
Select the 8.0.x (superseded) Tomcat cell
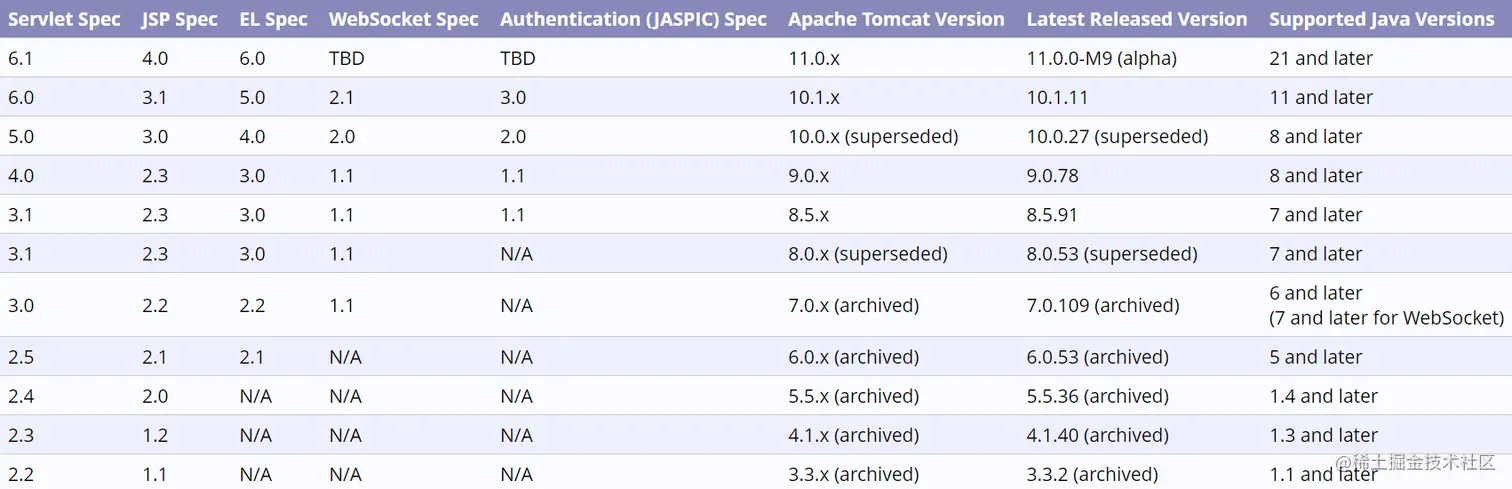(868, 253)
